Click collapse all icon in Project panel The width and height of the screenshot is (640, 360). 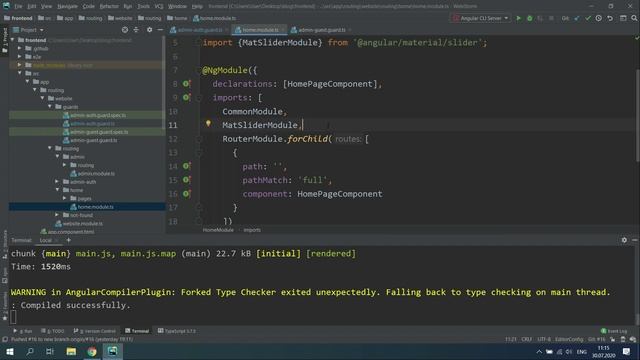[x=136, y=30]
